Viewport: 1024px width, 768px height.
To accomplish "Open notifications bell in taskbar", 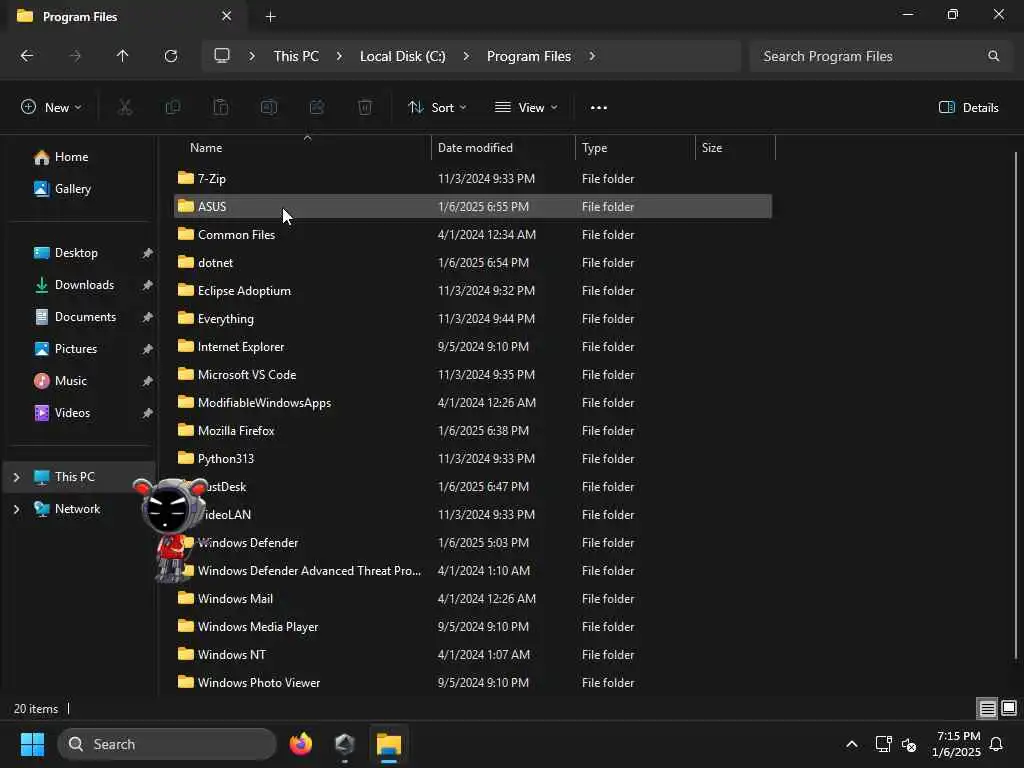I will (997, 744).
